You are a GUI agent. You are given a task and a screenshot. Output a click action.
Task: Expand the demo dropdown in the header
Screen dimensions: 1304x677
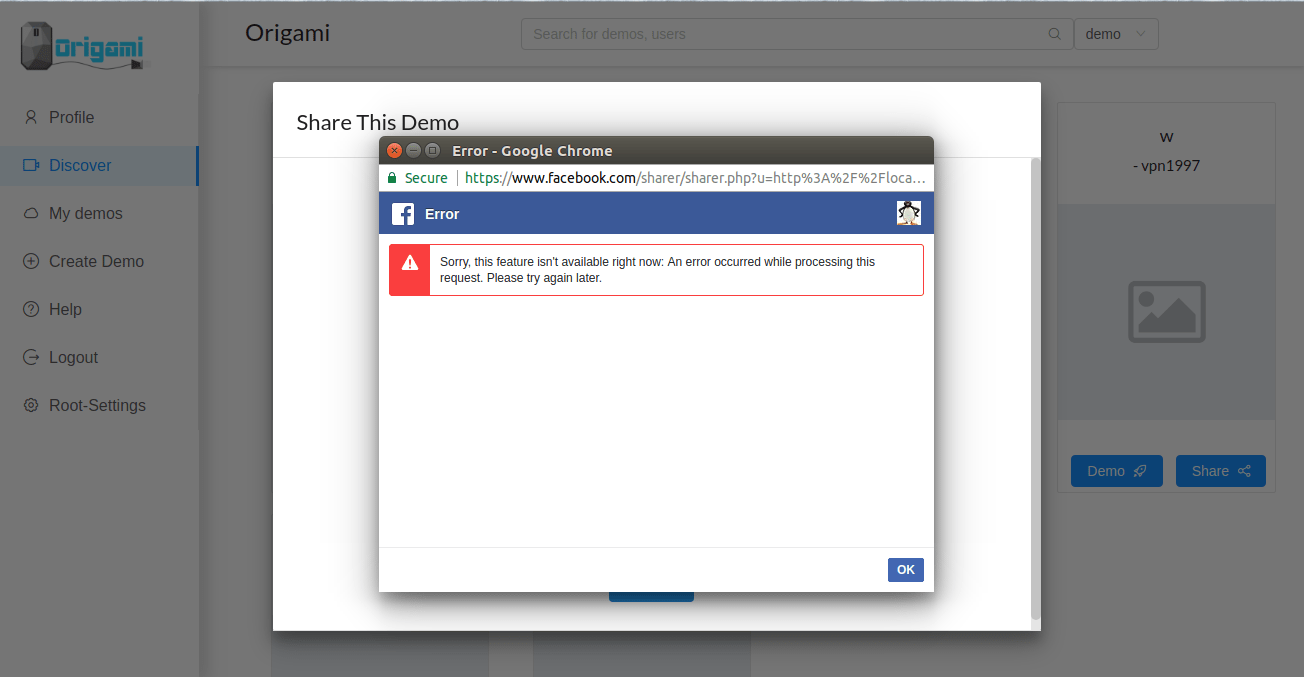pos(1116,33)
